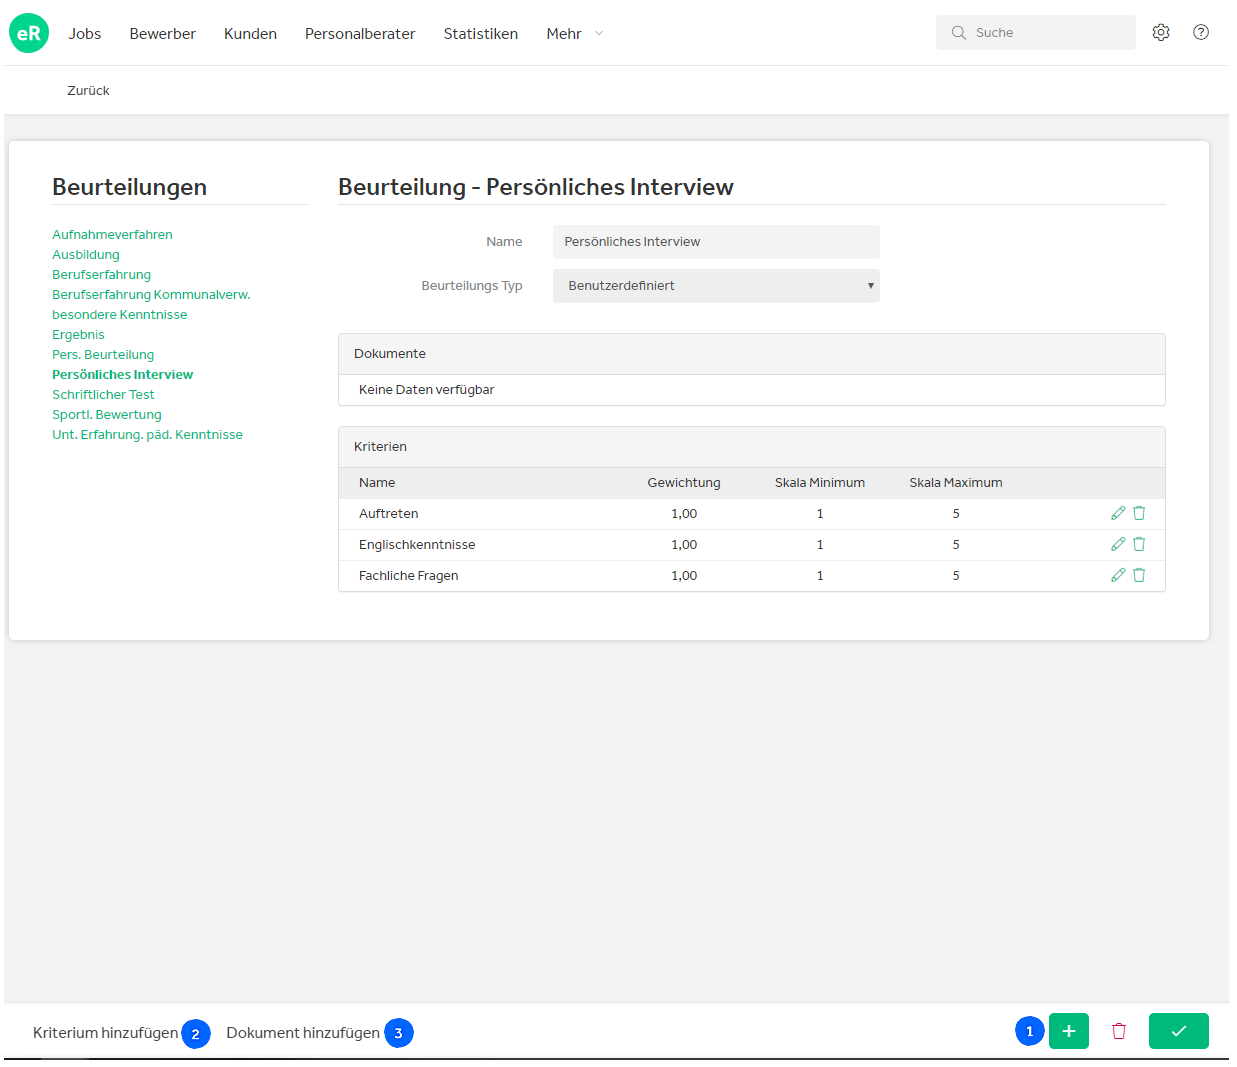Viewport: 1237px width, 1067px height.
Task: Click the Fachliche Fragen criterion name
Action: point(409,576)
